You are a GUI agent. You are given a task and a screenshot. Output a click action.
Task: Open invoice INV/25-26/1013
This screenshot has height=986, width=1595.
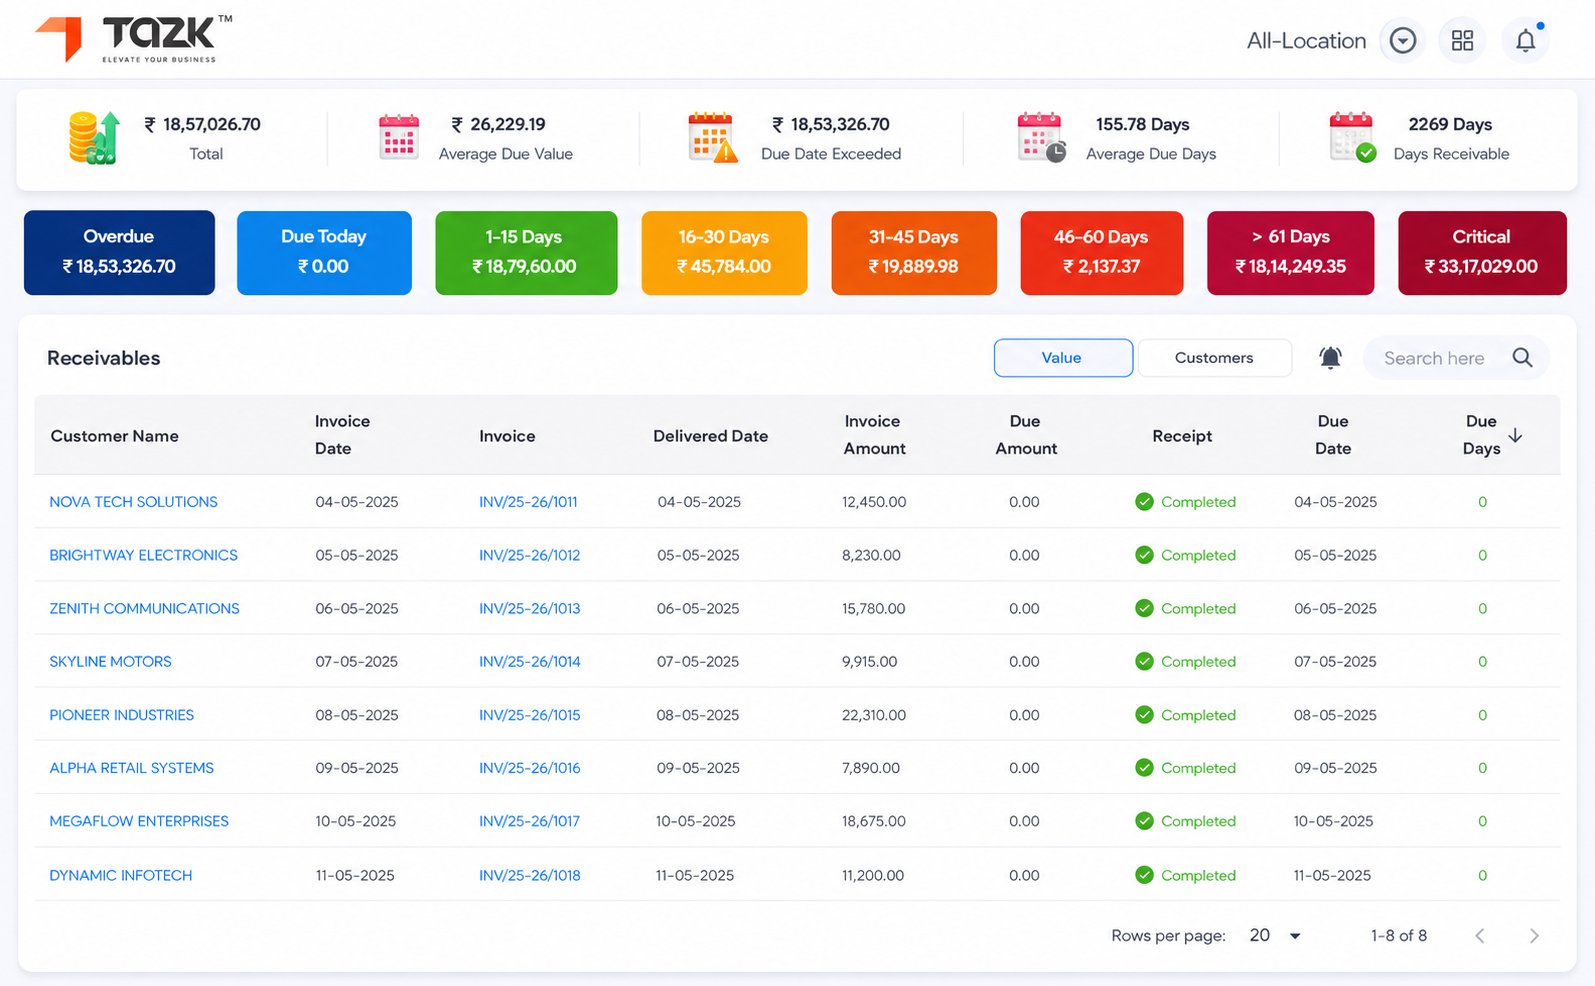[x=529, y=608]
